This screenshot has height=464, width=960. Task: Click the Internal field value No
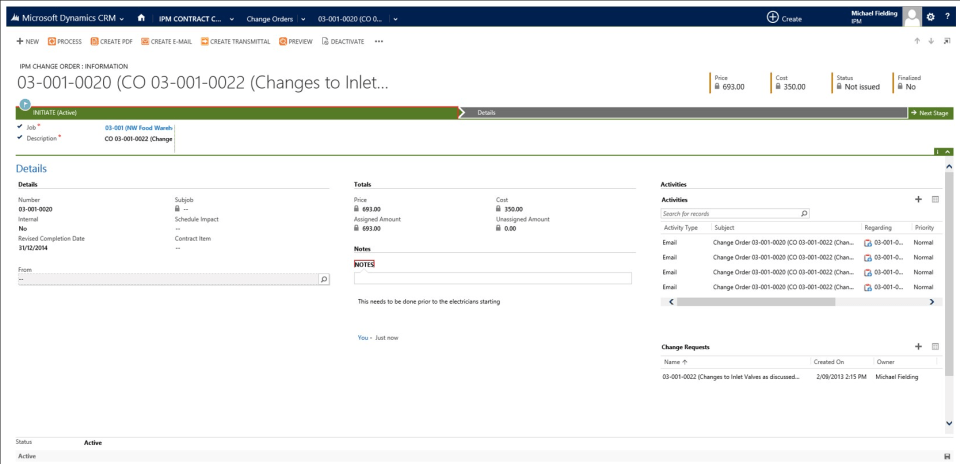pyautogui.click(x=22, y=228)
